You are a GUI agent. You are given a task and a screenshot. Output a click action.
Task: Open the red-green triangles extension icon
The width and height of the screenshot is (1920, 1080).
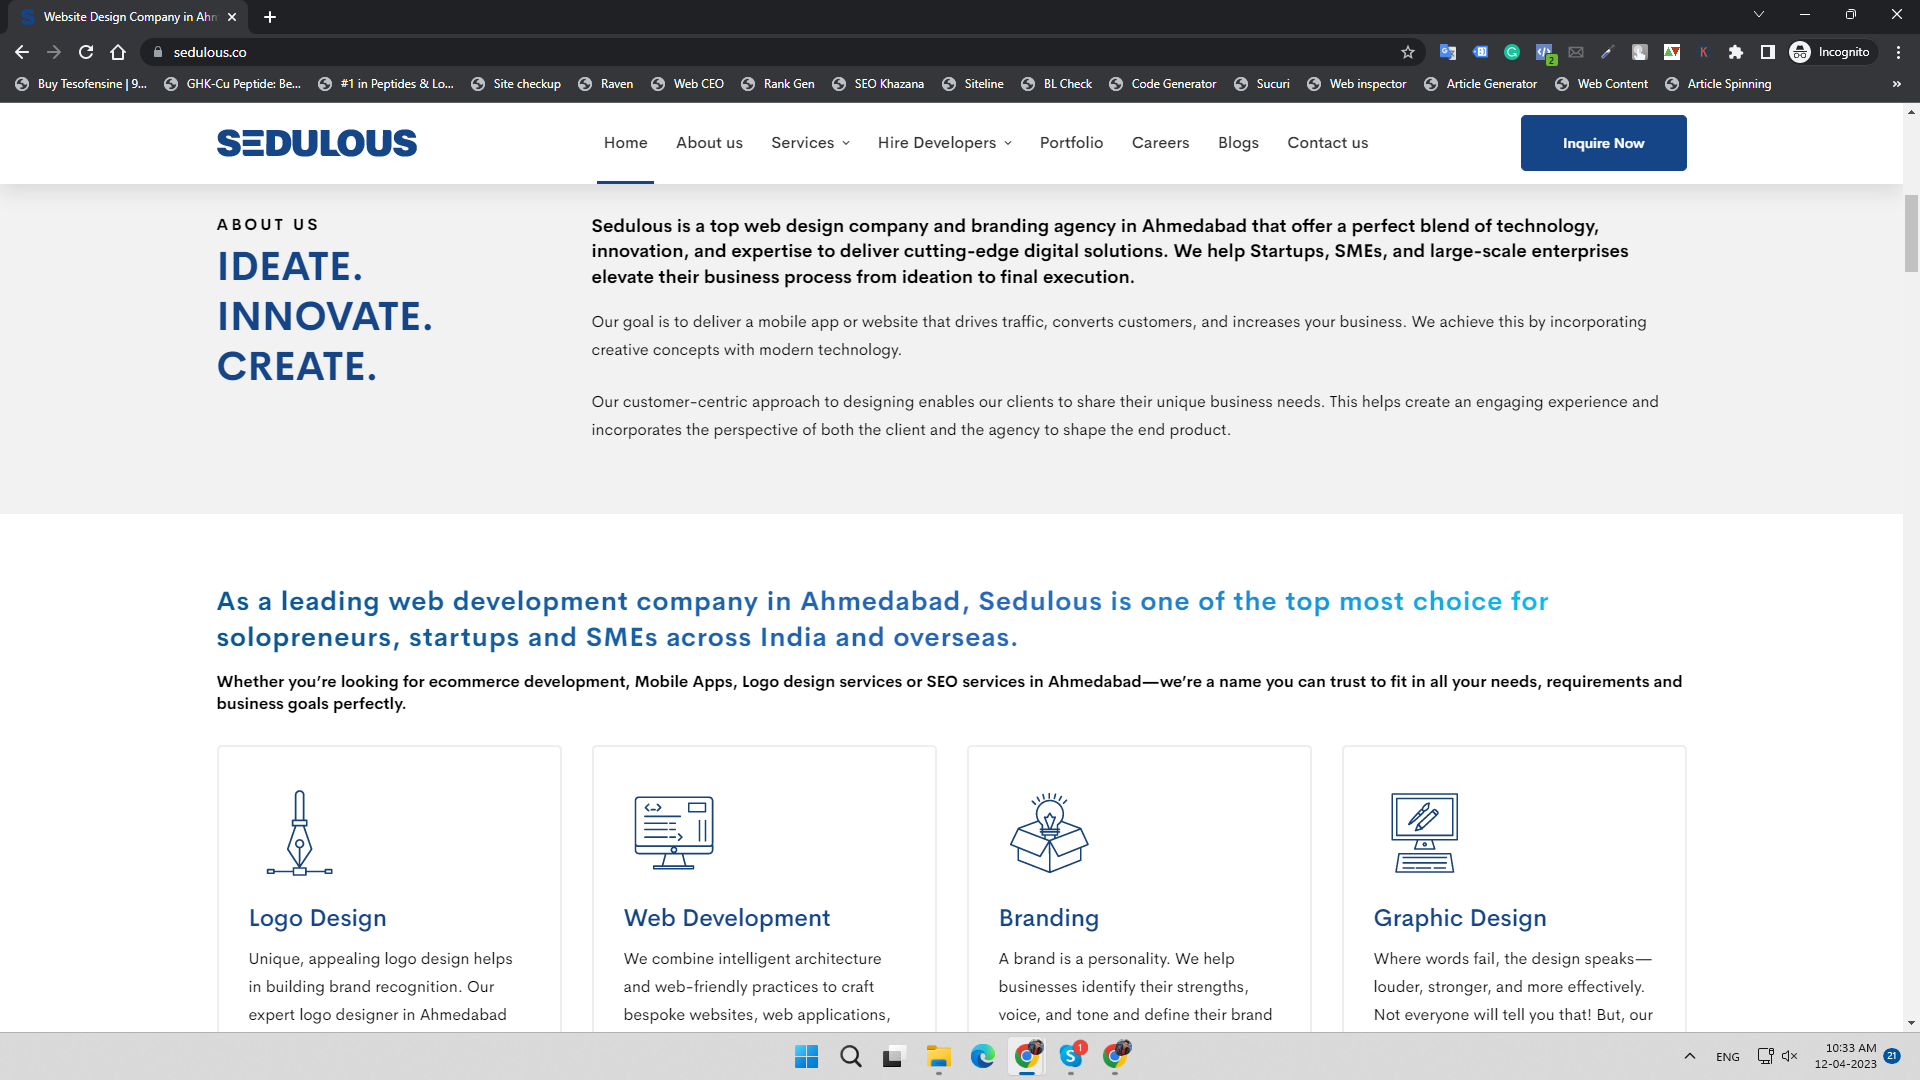(x=1672, y=52)
